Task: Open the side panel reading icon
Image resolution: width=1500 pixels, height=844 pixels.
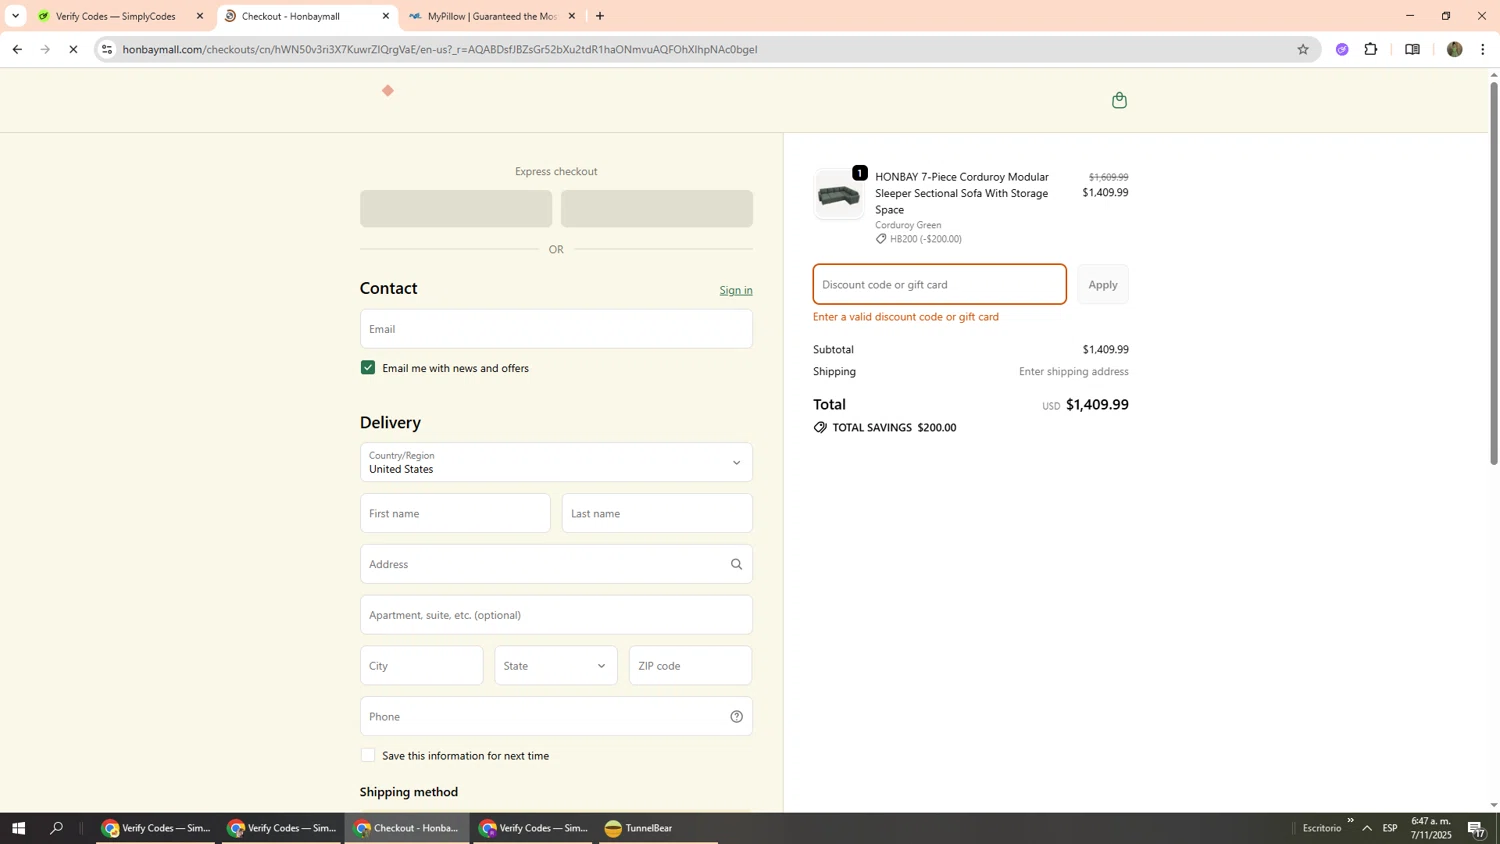Action: click(1412, 49)
